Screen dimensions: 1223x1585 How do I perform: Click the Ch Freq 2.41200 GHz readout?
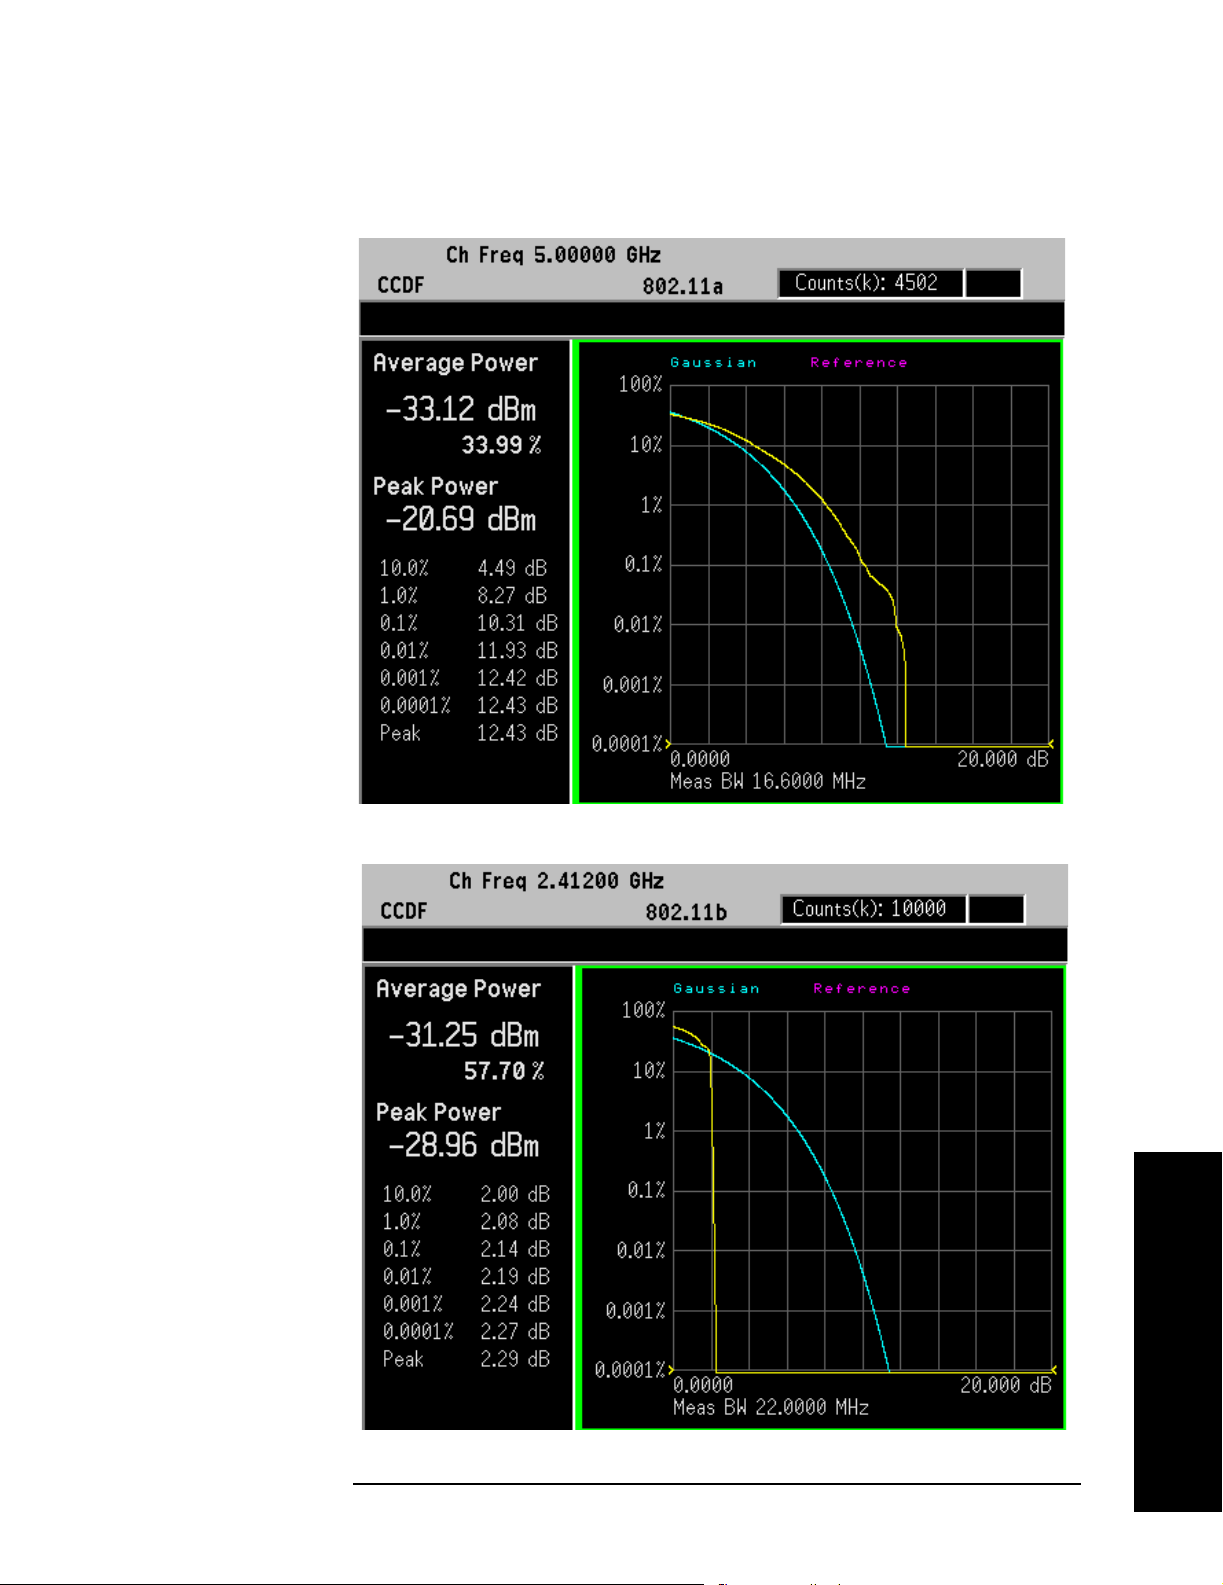tap(556, 881)
